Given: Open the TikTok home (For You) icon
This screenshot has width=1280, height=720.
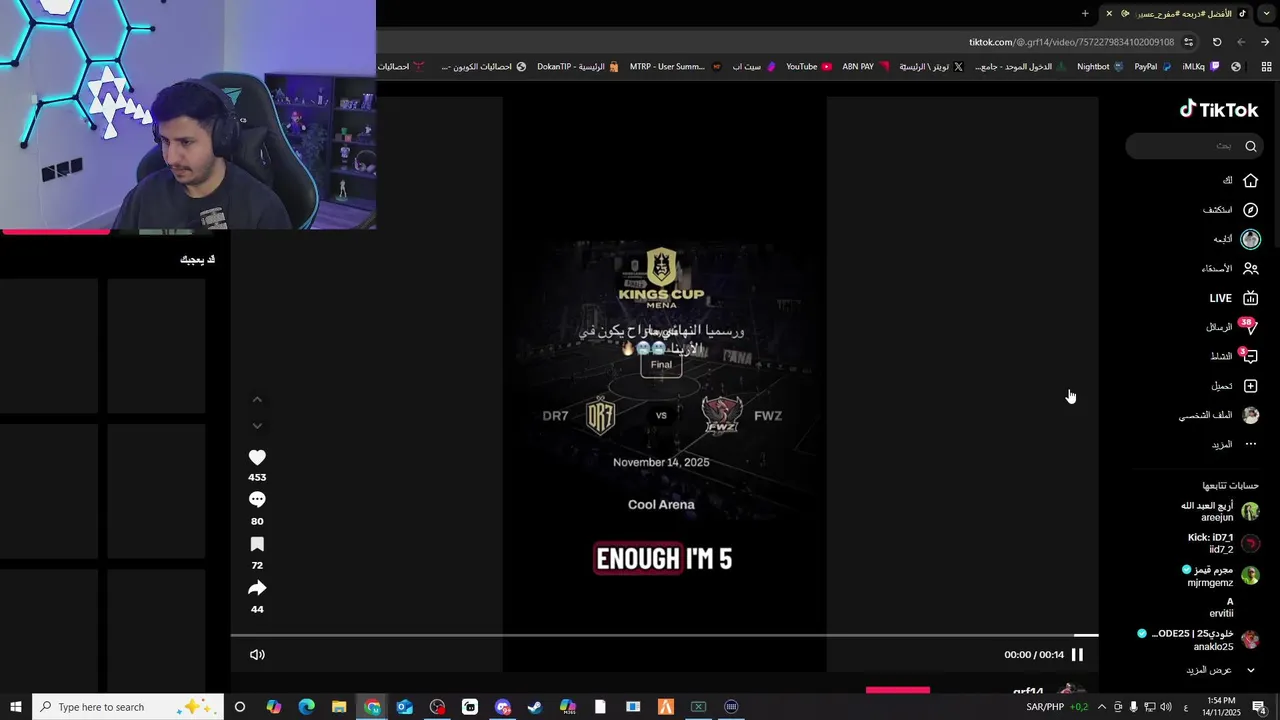Looking at the screenshot, I should tap(1250, 181).
